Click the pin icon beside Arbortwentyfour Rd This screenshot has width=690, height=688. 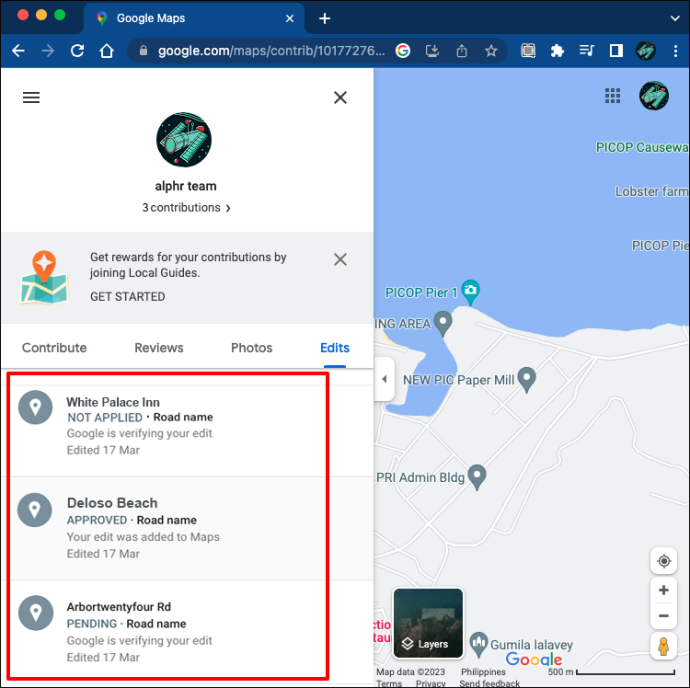[36, 613]
